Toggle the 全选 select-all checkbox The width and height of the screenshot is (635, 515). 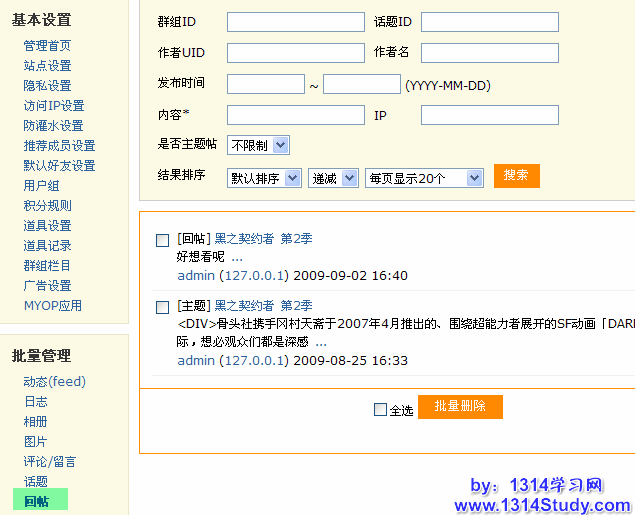(380, 409)
